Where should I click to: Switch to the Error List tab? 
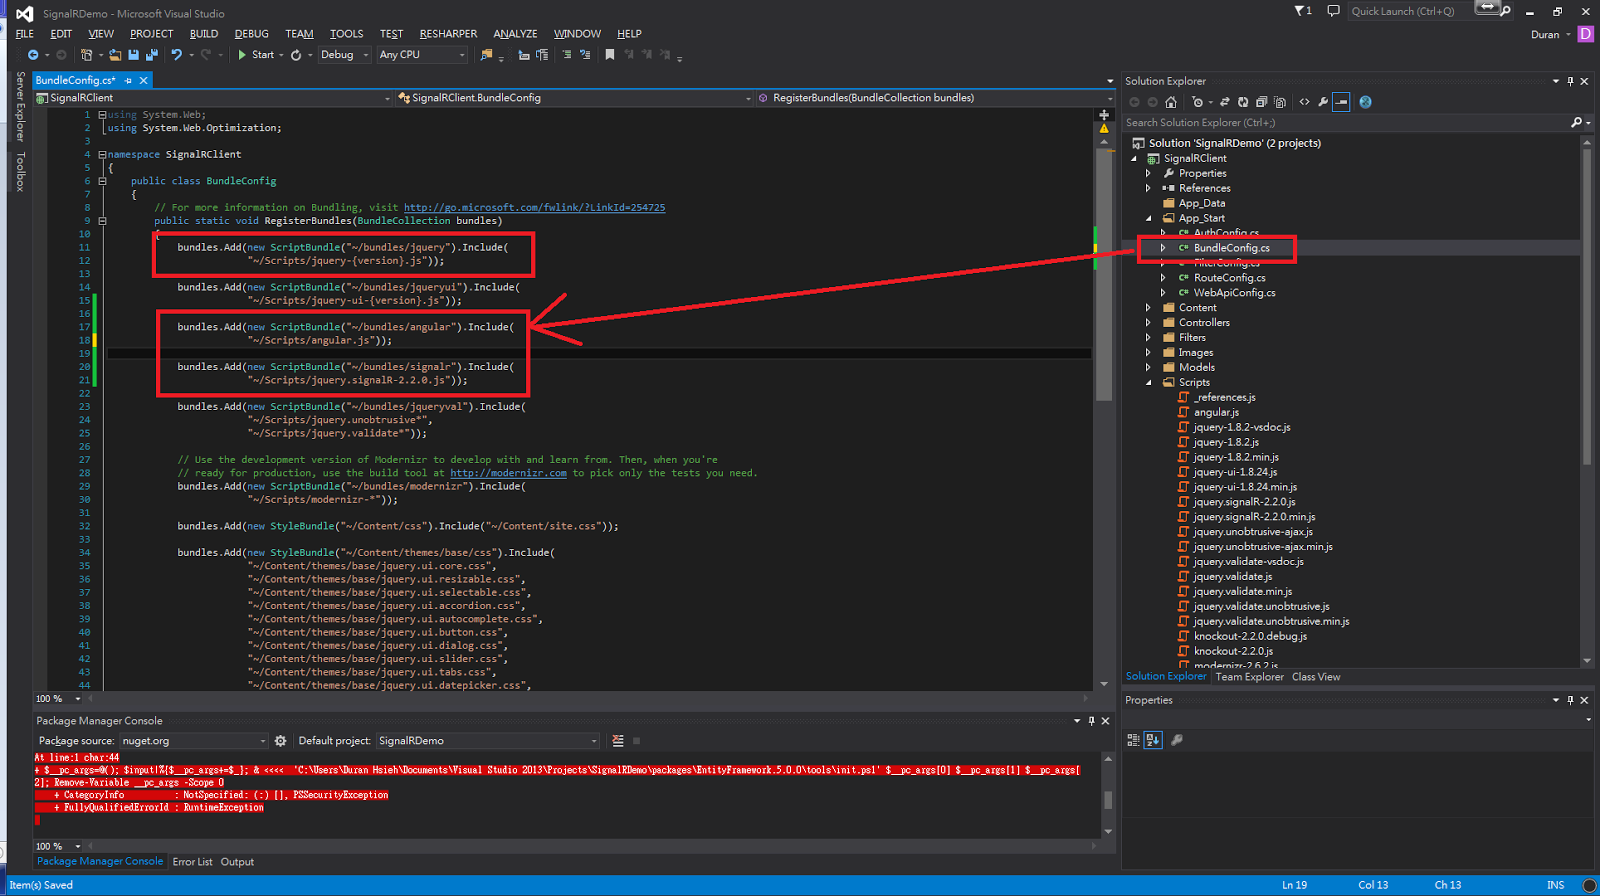[x=192, y=862]
